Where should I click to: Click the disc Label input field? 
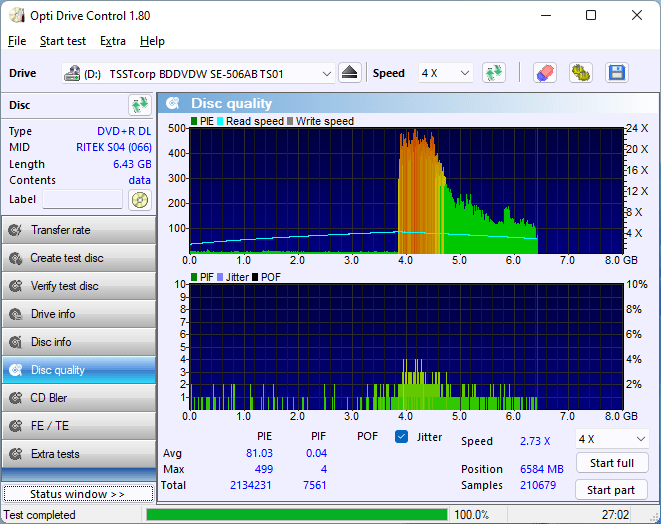tap(82, 199)
